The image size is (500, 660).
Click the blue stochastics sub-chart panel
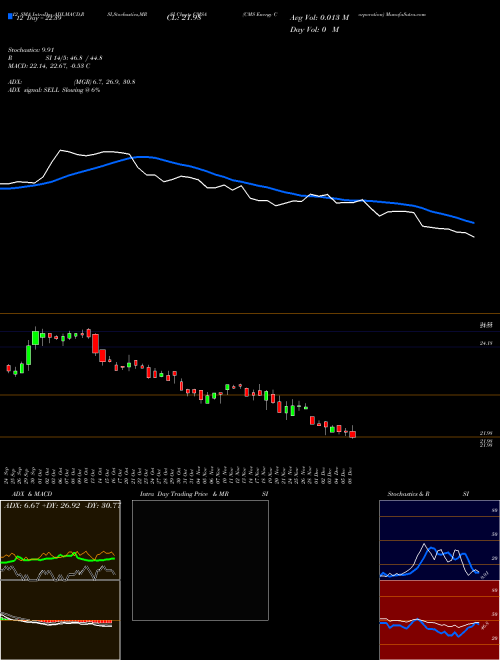click(x=439, y=540)
